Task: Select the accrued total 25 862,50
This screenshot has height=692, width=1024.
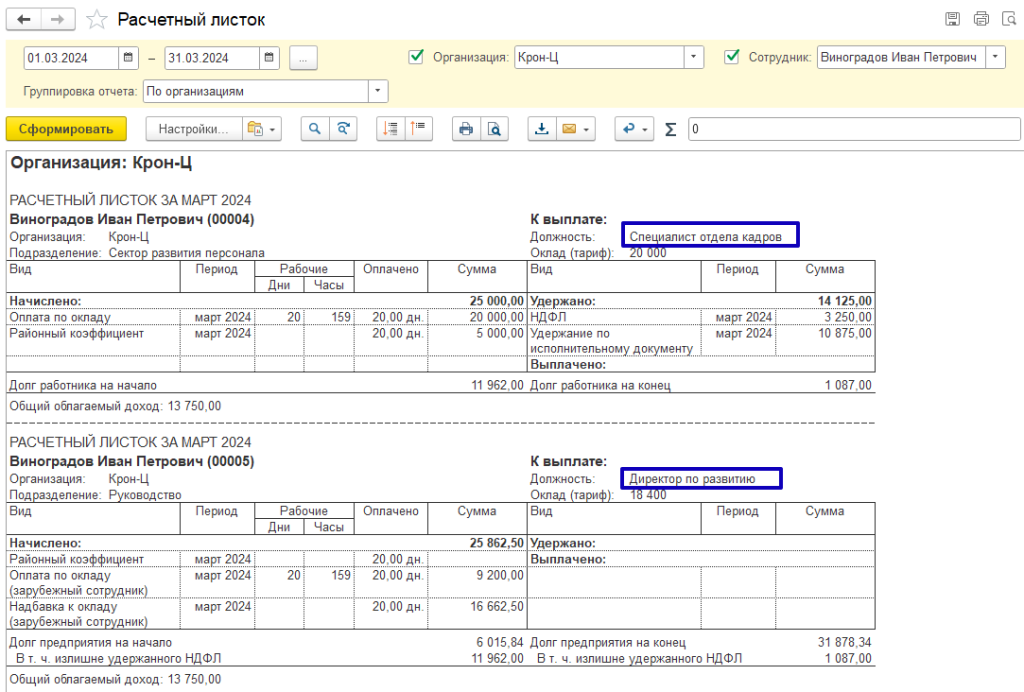Action: pos(496,543)
